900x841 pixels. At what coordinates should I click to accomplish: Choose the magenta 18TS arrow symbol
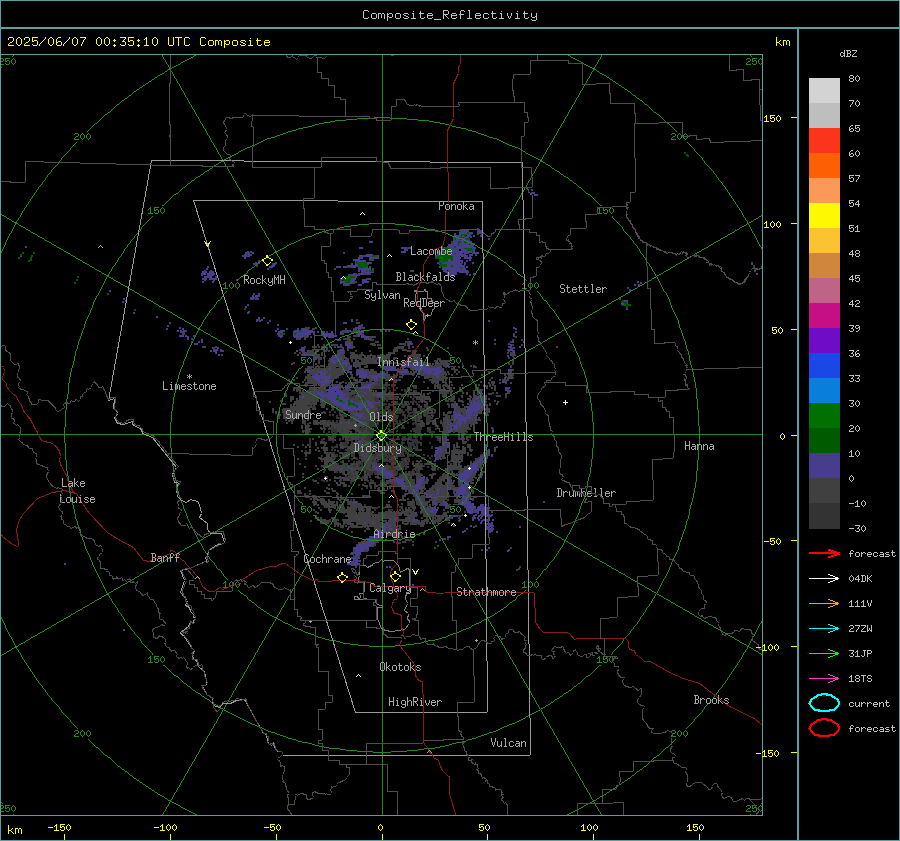click(x=824, y=679)
